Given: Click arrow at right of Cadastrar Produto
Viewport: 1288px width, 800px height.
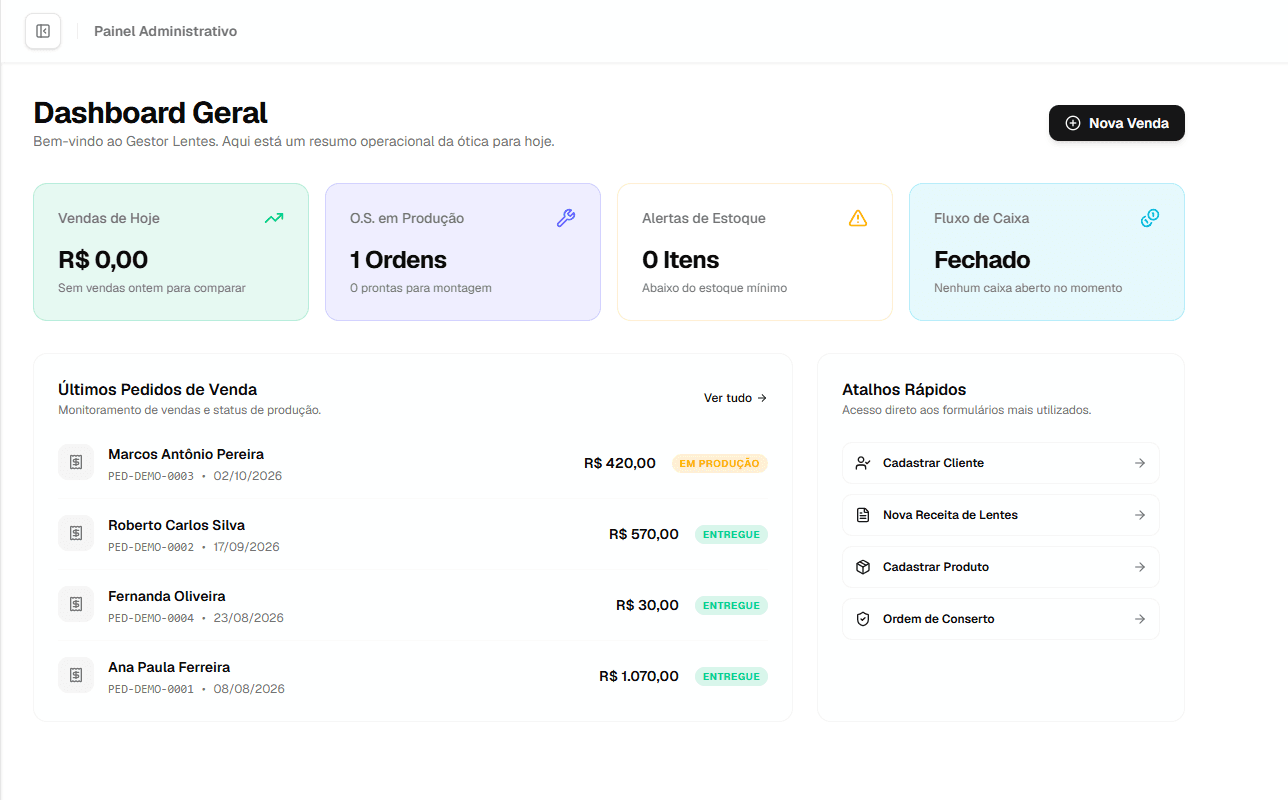Looking at the screenshot, I should [x=1140, y=567].
